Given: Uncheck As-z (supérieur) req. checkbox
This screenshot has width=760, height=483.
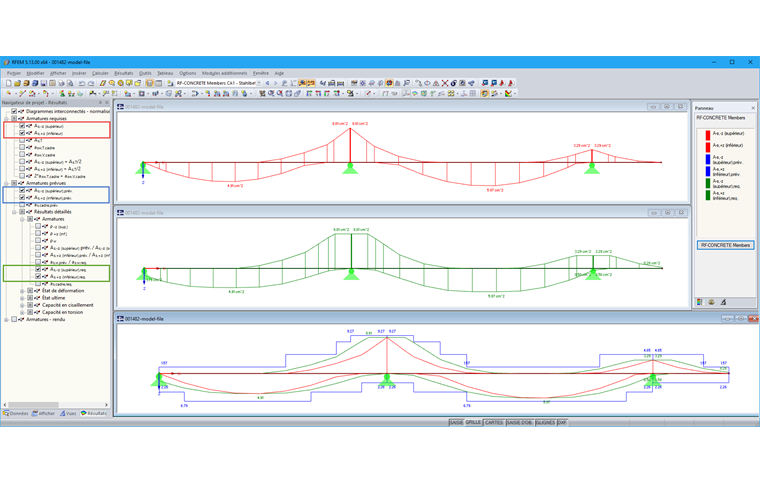Looking at the screenshot, I should click(x=38, y=269).
